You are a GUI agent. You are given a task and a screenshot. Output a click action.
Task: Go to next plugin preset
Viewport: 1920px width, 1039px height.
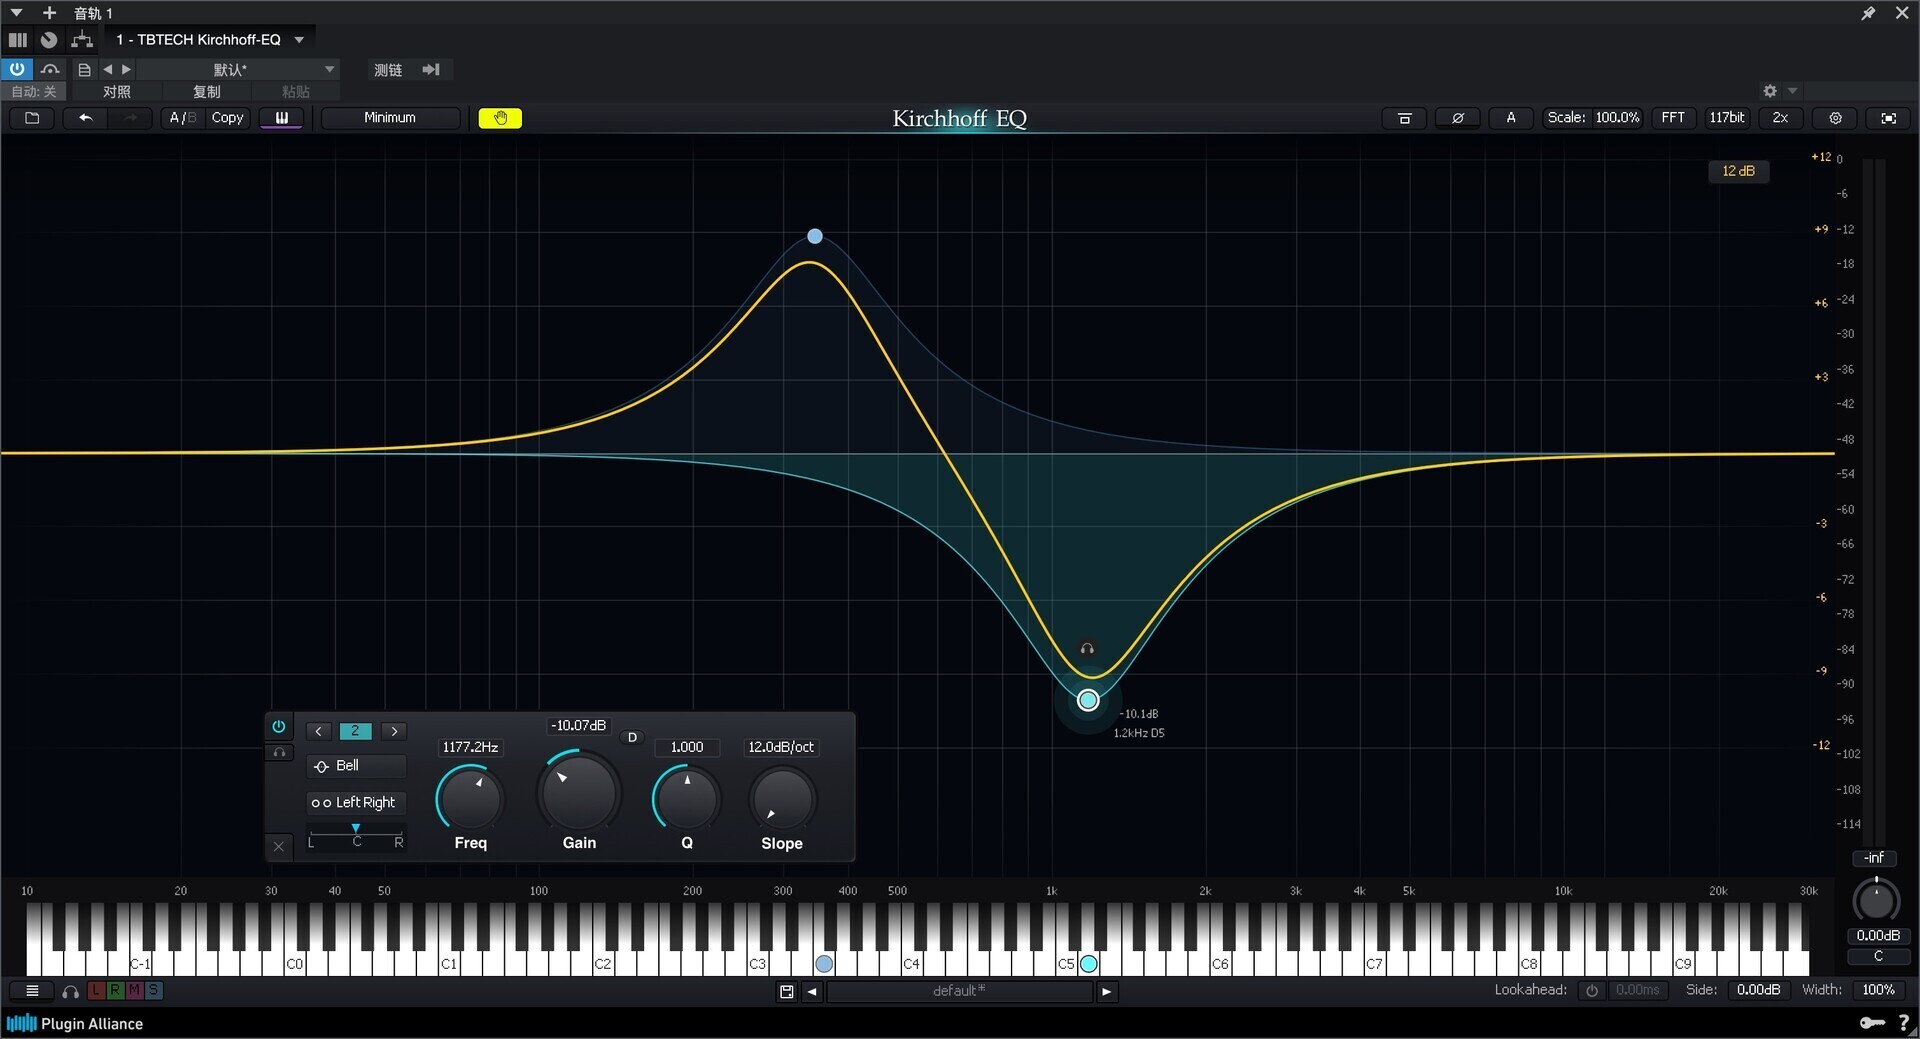1106,992
